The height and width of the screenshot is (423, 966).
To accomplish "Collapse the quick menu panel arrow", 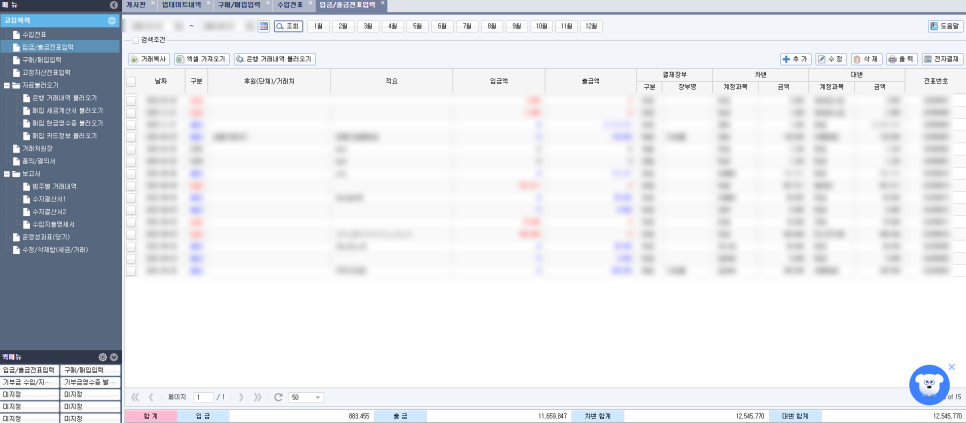I will [x=114, y=357].
